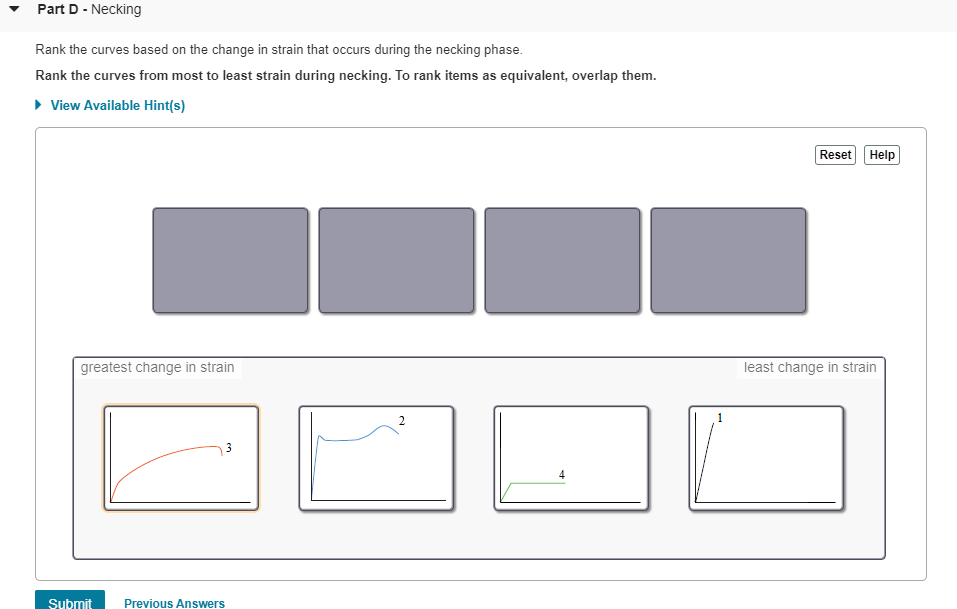This screenshot has width=957, height=609.
Task: Collapse the Part D - Necking section
Action: [x=14, y=9]
